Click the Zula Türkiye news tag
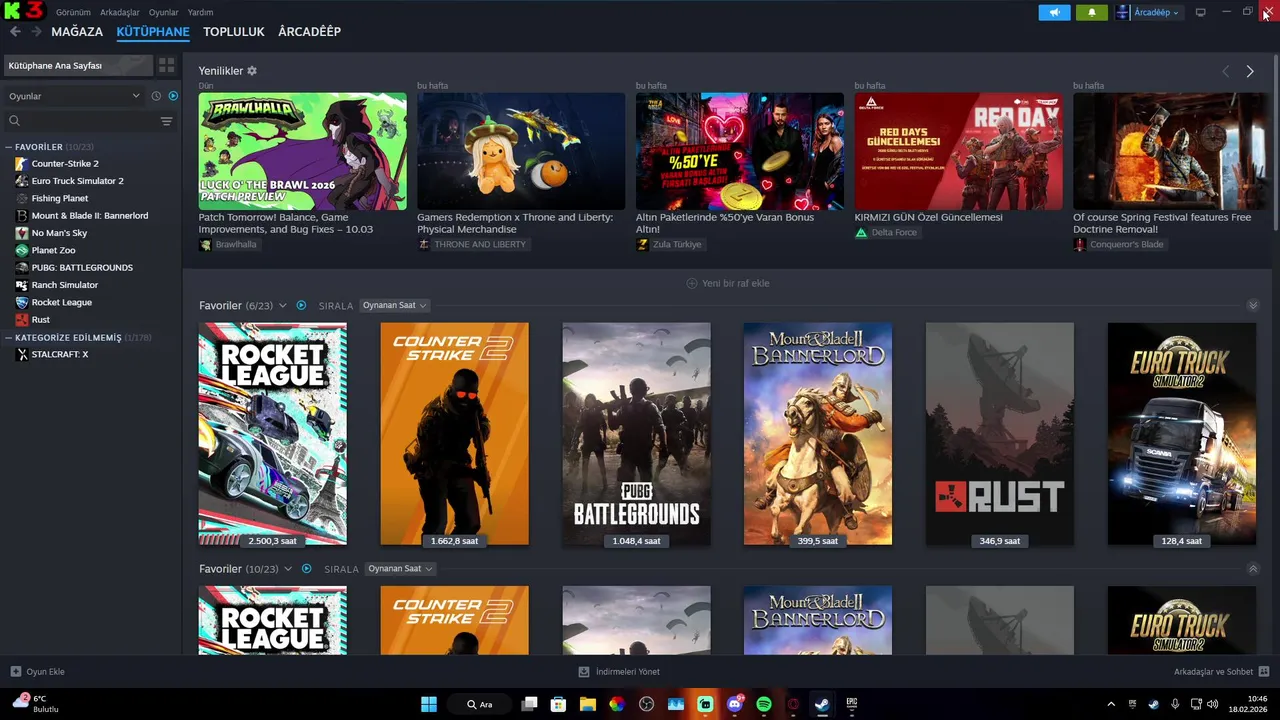Image resolution: width=1280 pixels, height=720 pixels. [x=670, y=245]
